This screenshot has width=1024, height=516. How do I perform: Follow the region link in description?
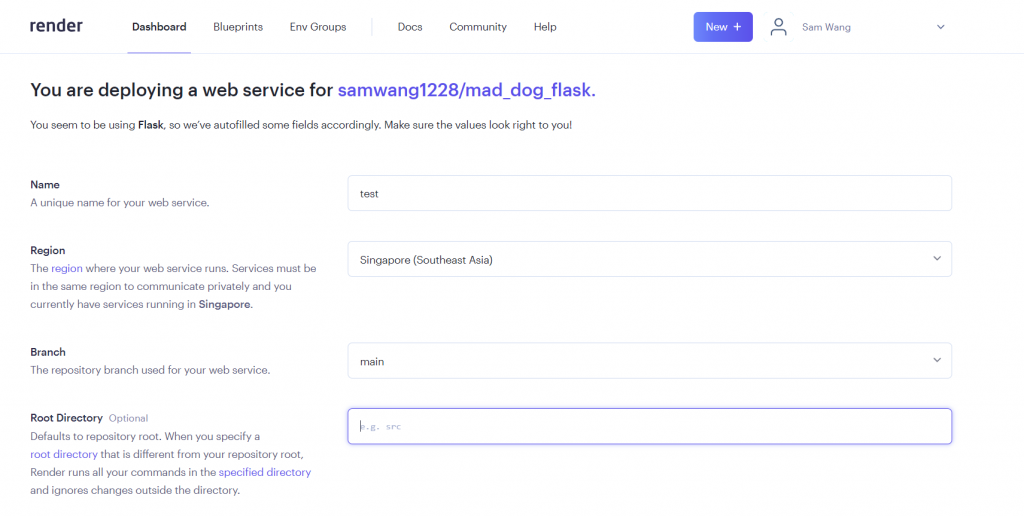(67, 268)
